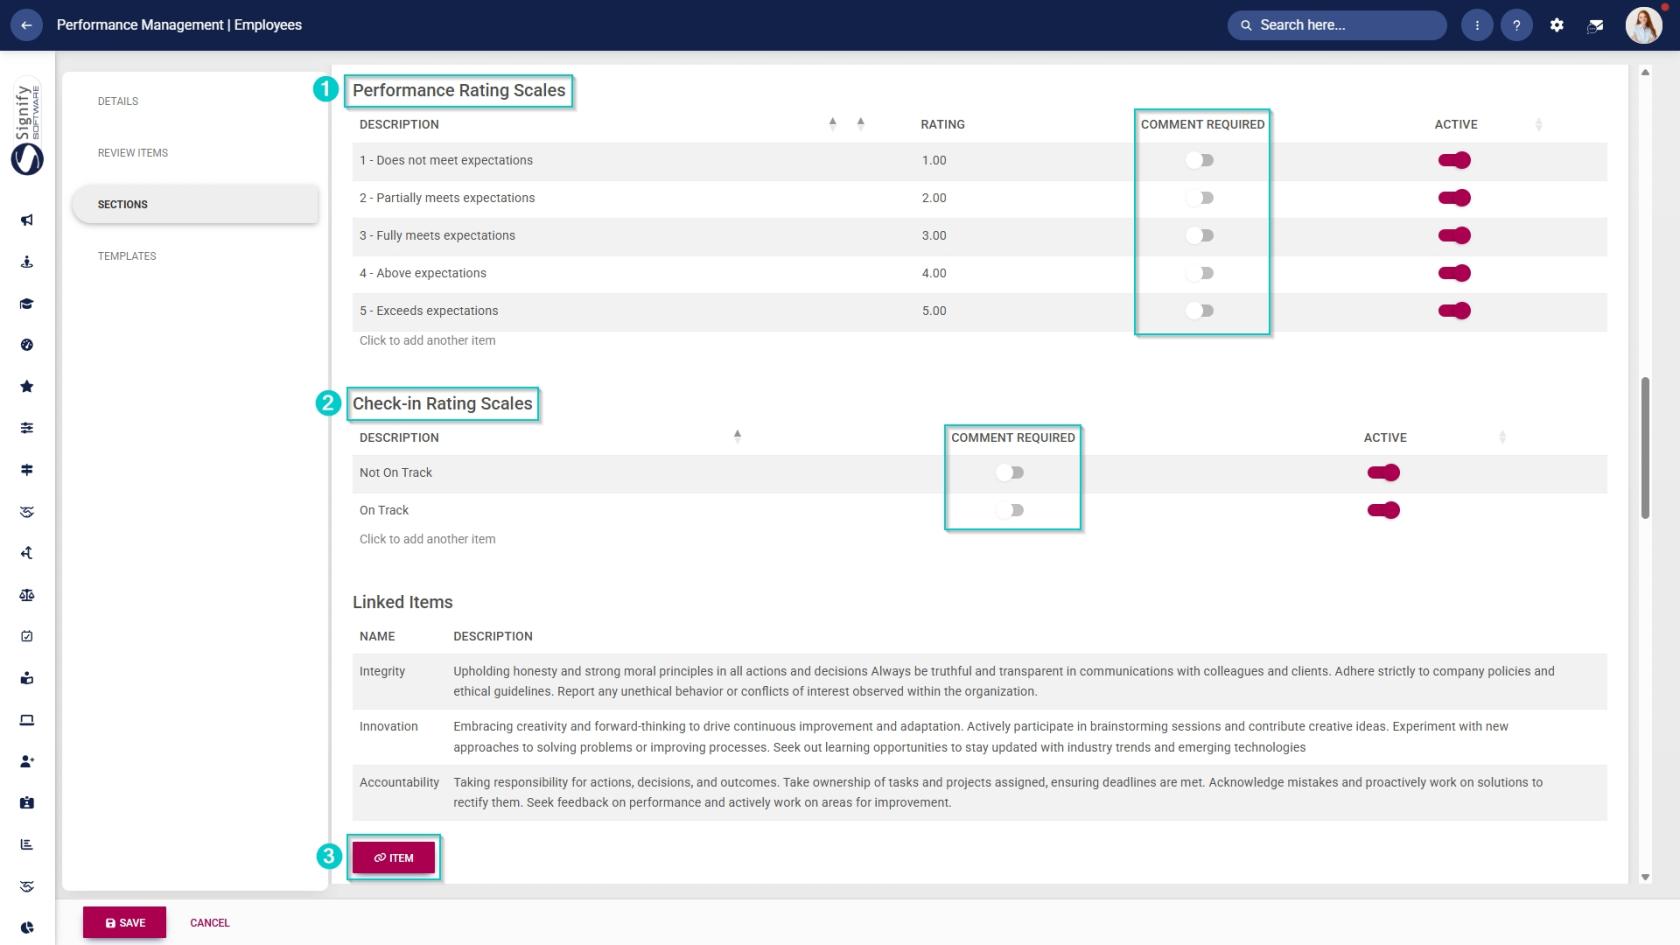The width and height of the screenshot is (1680, 945).
Task: Disable Active for Exceeds expectations
Action: click(x=1455, y=311)
